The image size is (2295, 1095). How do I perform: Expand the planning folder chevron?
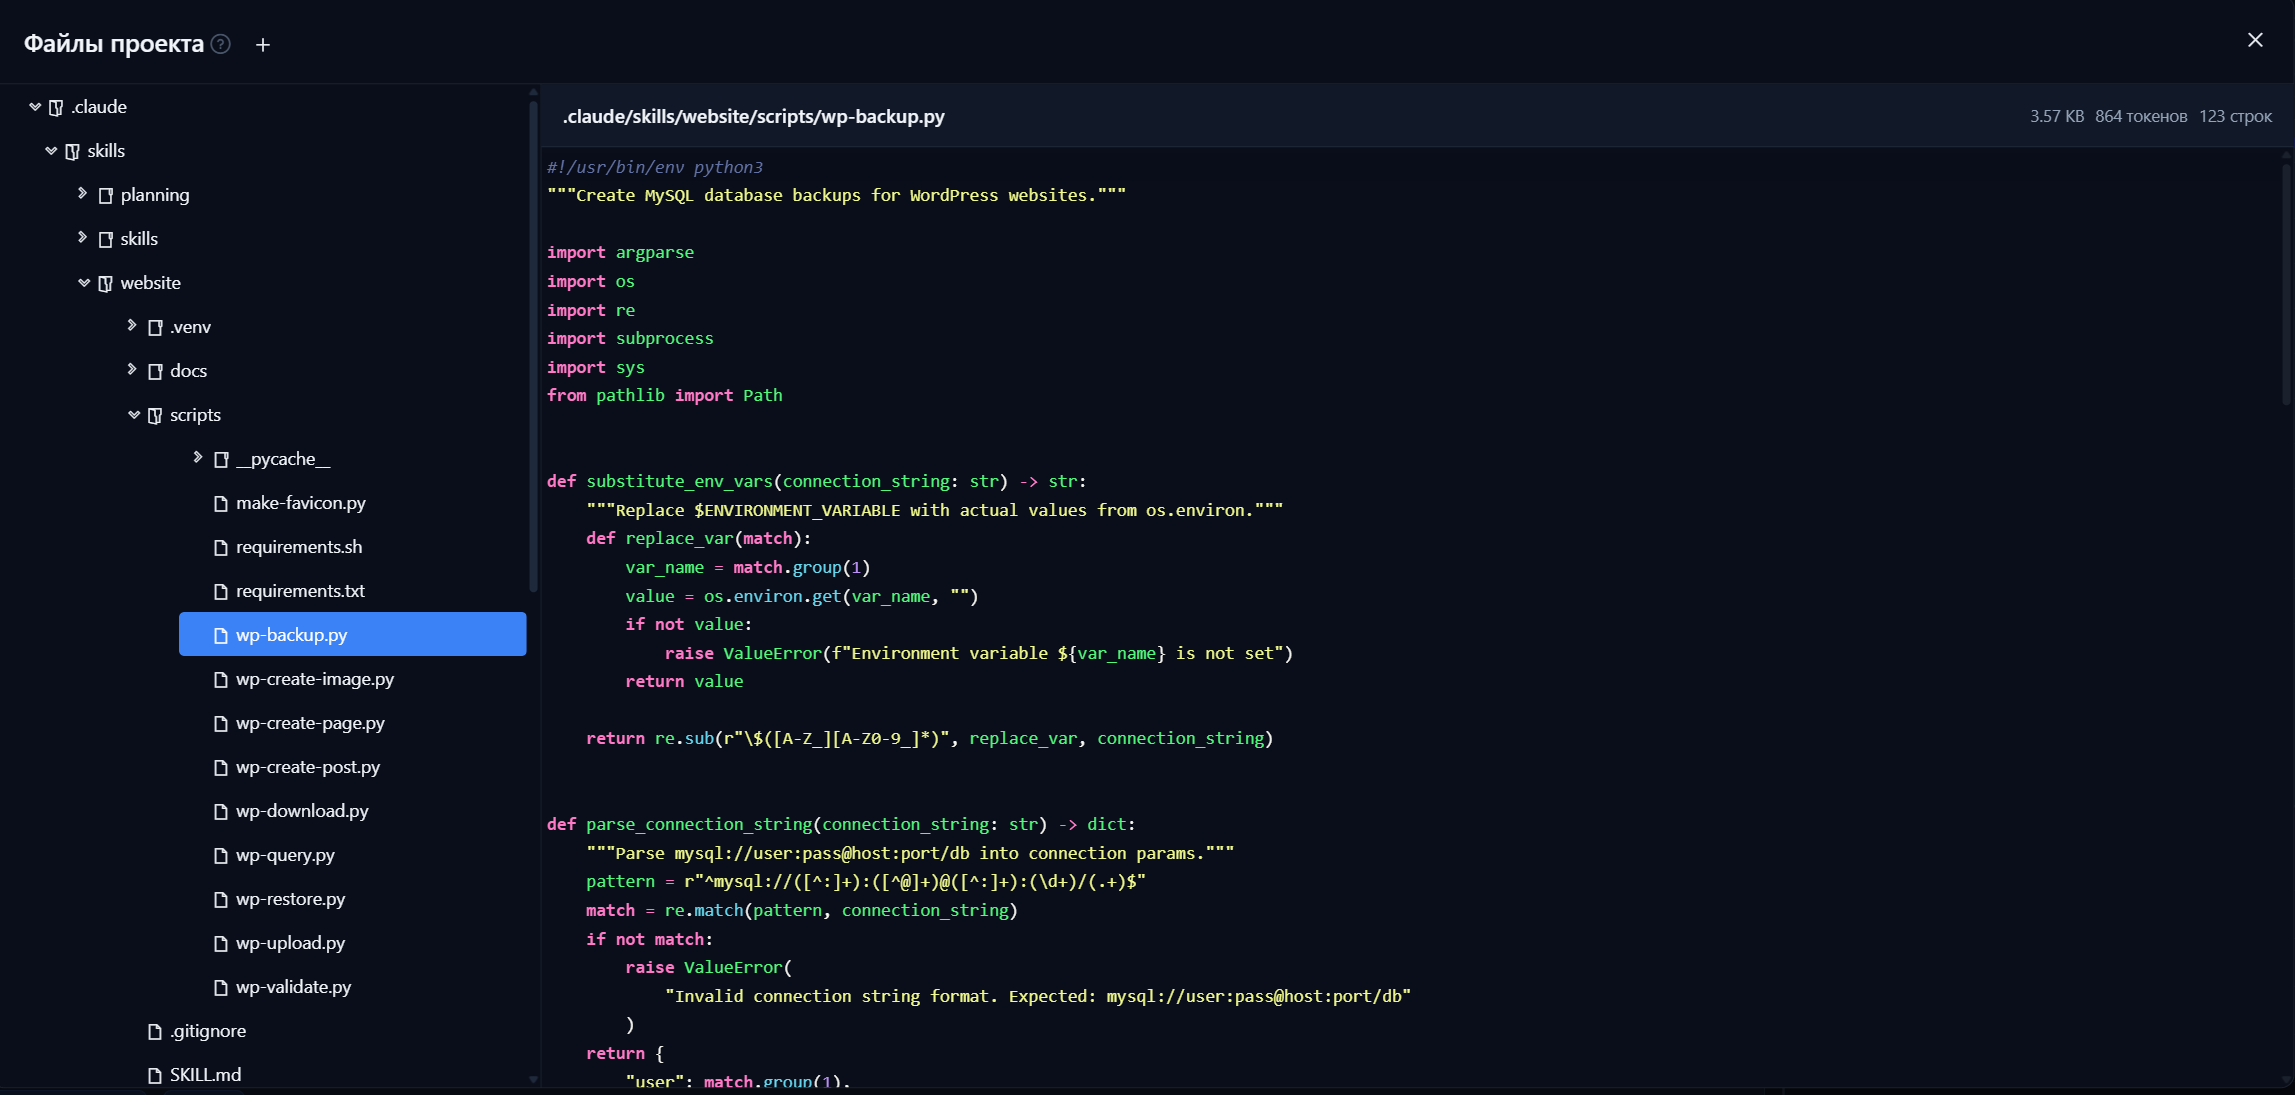point(82,193)
